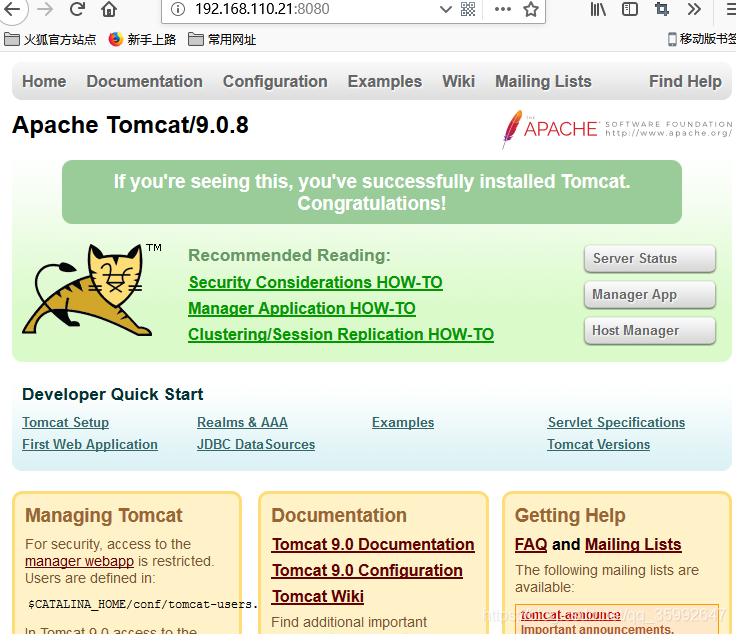The height and width of the screenshot is (634, 736).
Task: Open the 新手上路 Firefox bookmark
Action: [142, 39]
